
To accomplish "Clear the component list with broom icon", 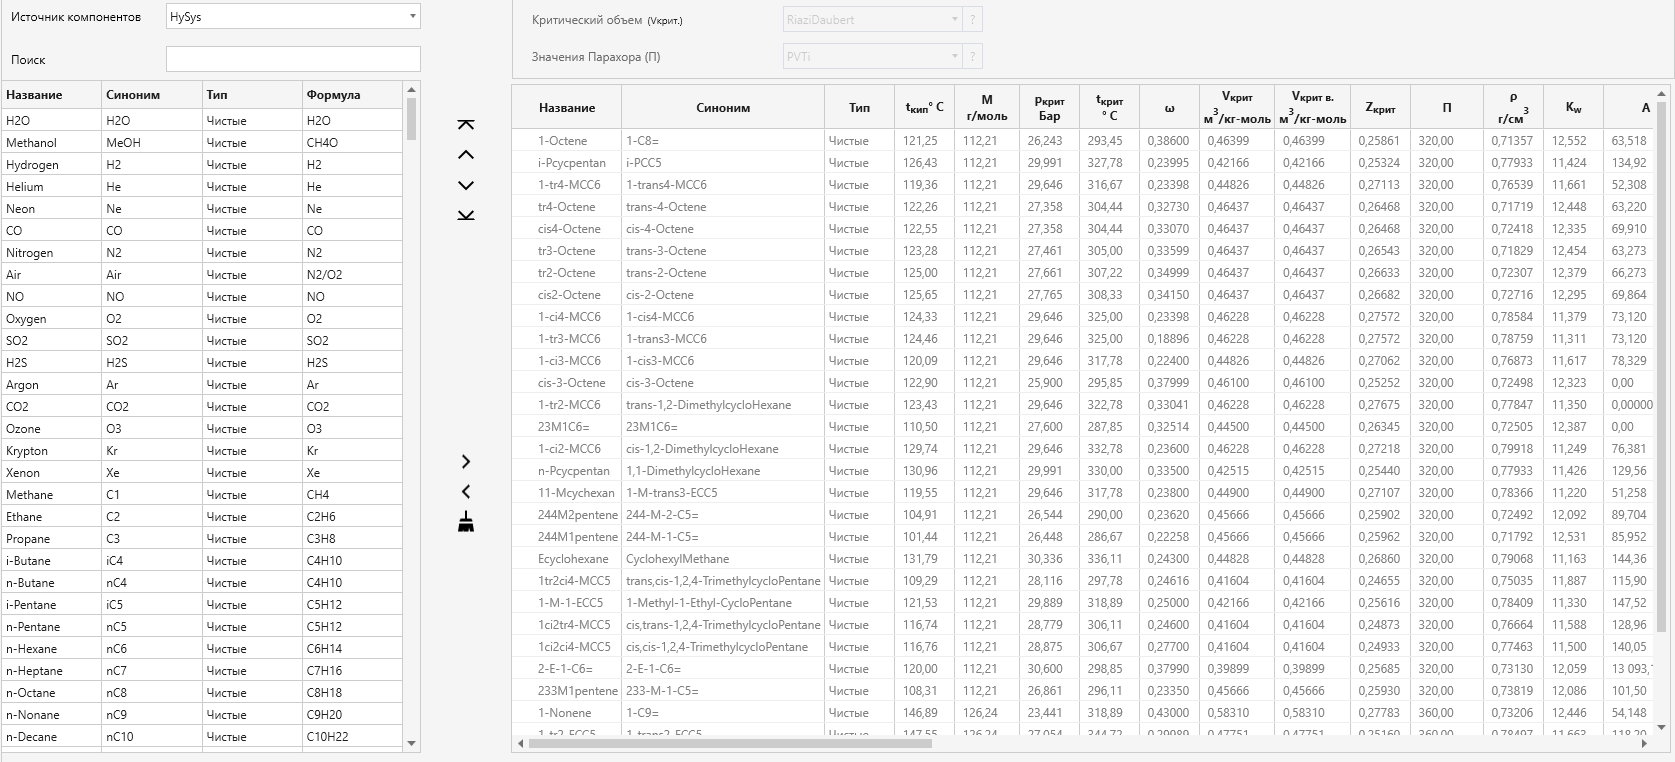I will tap(466, 522).
